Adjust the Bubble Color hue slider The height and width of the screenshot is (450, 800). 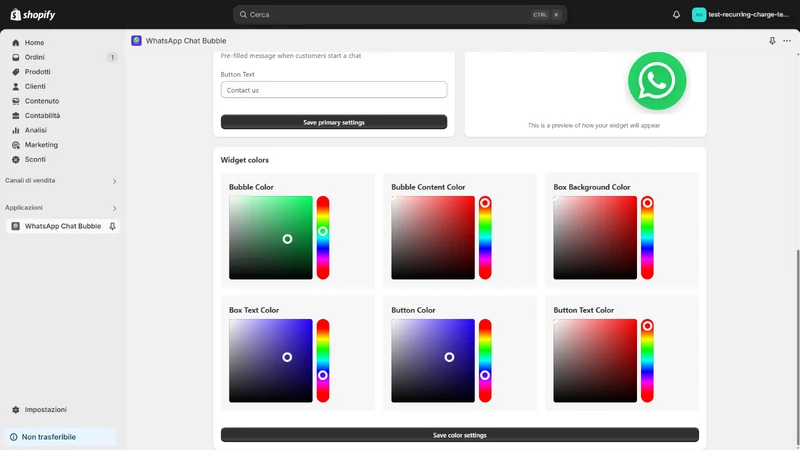323,238
